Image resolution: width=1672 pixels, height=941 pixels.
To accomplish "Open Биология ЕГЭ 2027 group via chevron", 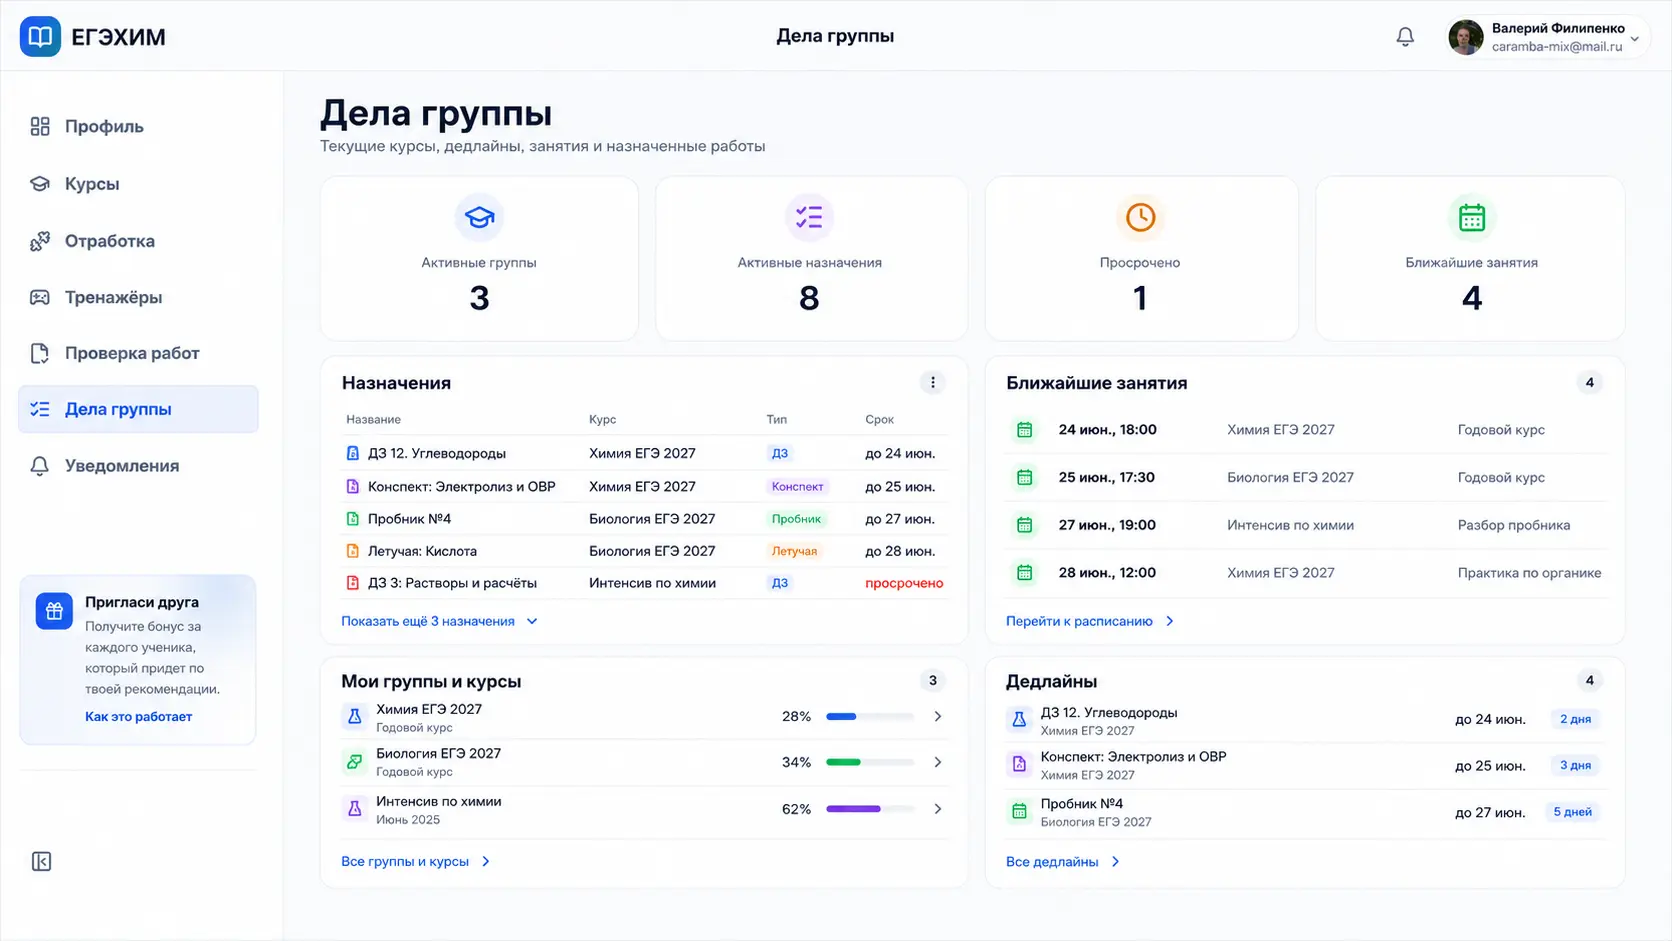I will (x=937, y=762).
